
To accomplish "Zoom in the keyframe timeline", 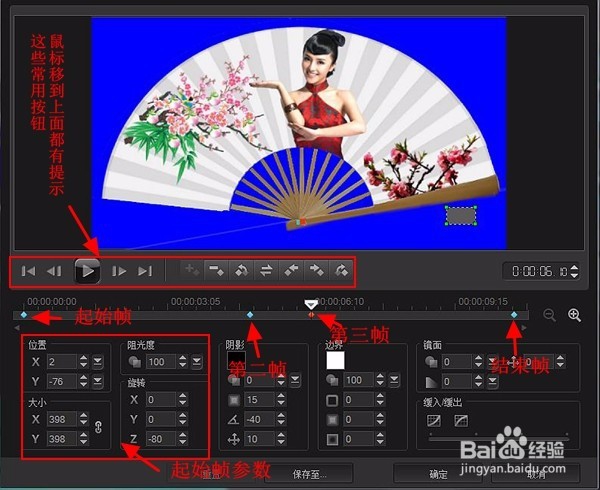I will pos(574,315).
